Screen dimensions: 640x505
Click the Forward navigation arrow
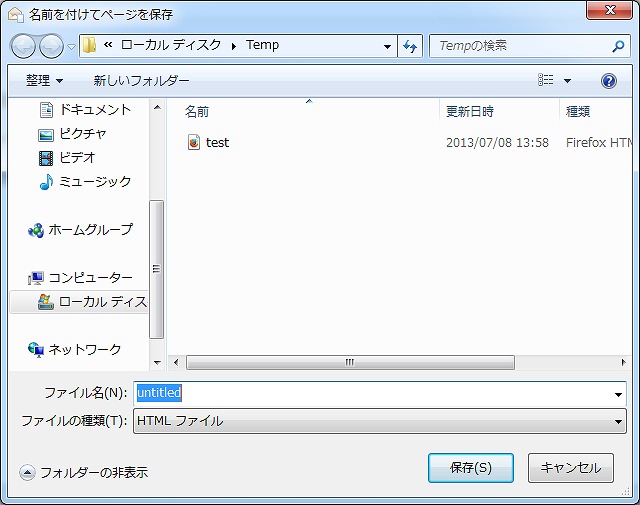(x=51, y=46)
